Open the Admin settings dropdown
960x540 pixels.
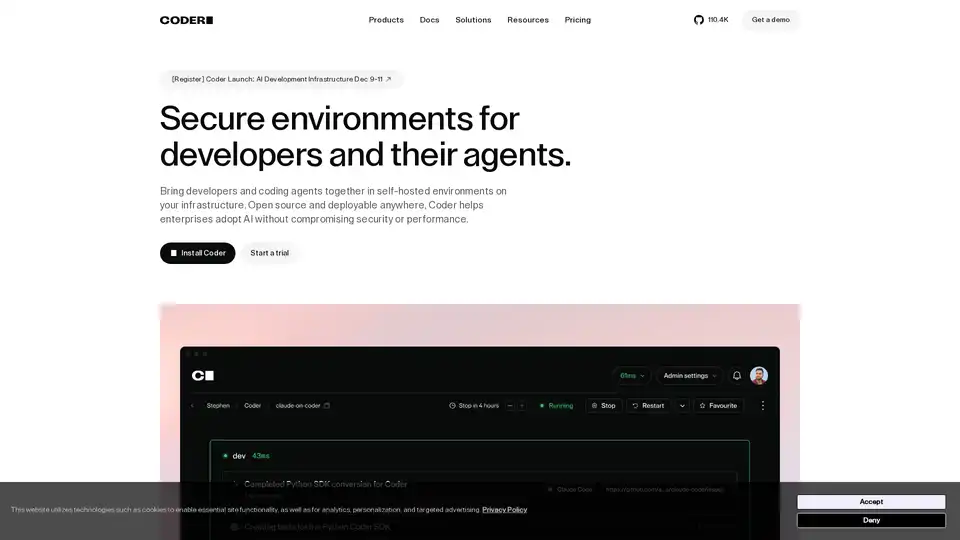click(x=691, y=376)
